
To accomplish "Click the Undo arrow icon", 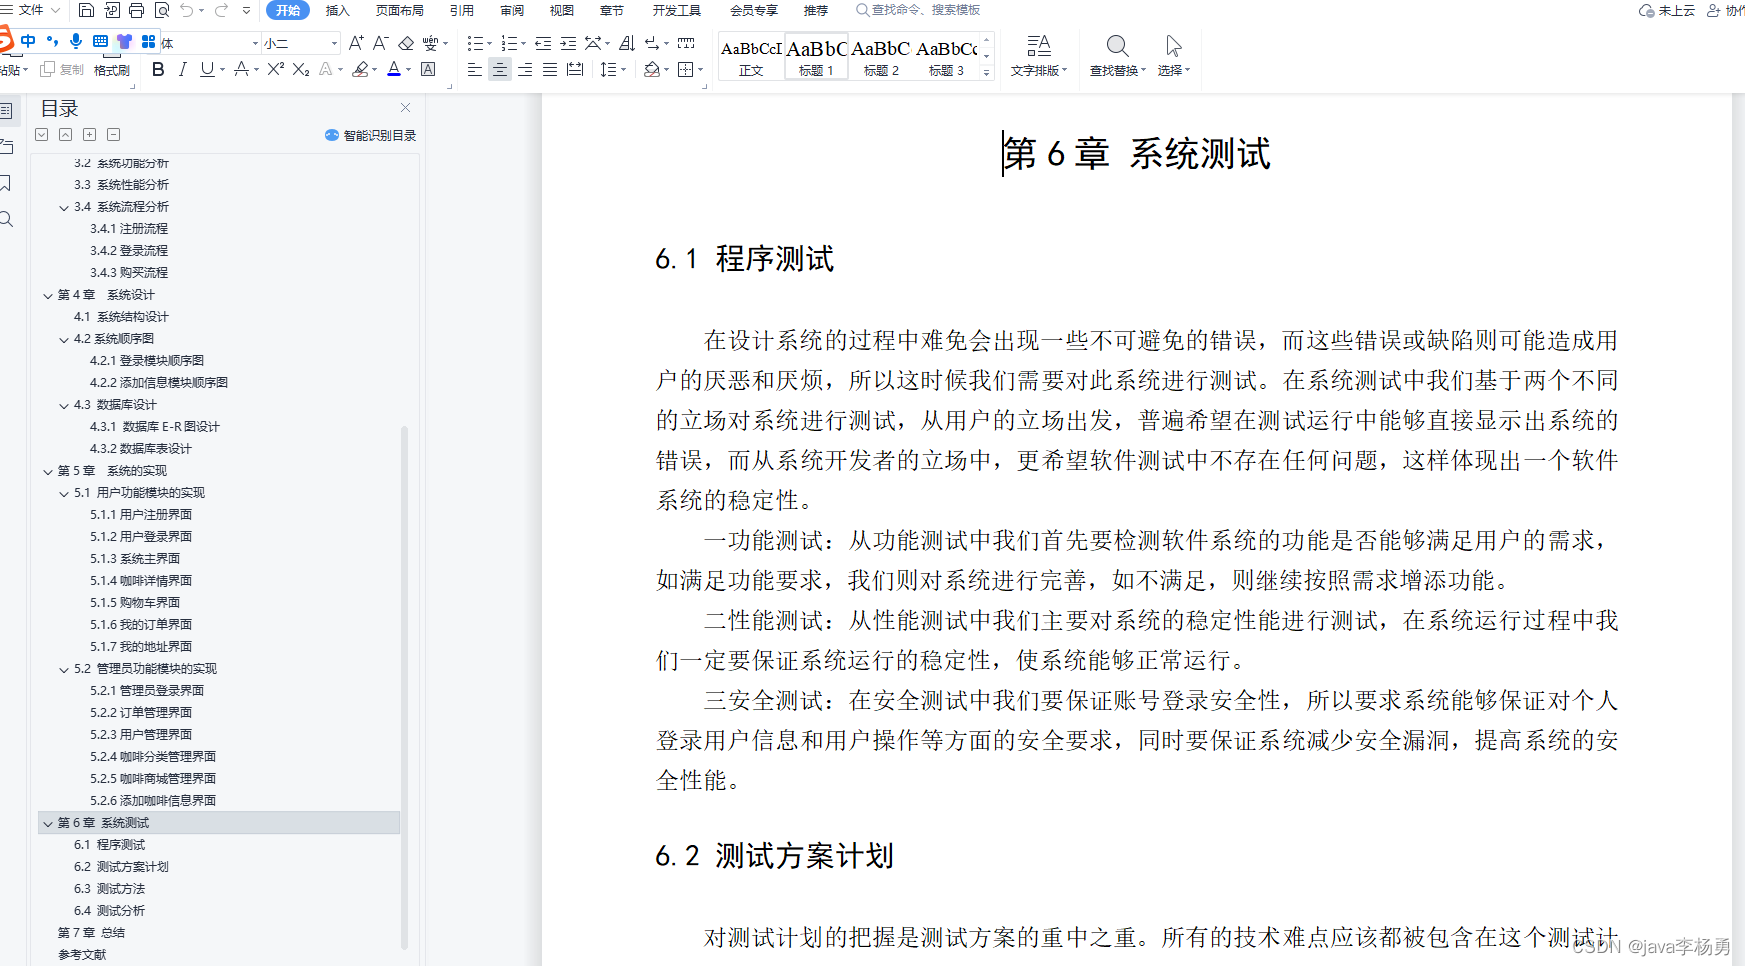I will pos(187,11).
